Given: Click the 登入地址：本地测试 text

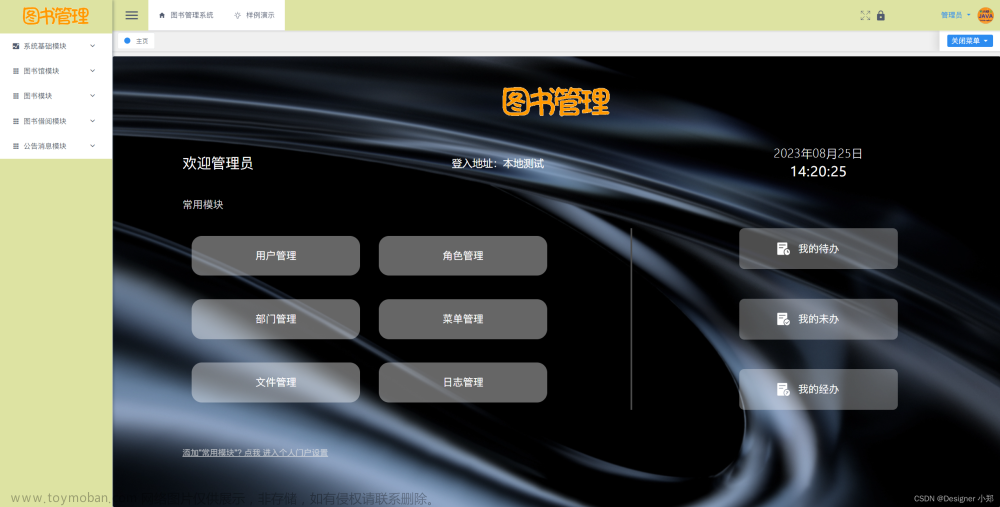Looking at the screenshot, I should click(497, 163).
